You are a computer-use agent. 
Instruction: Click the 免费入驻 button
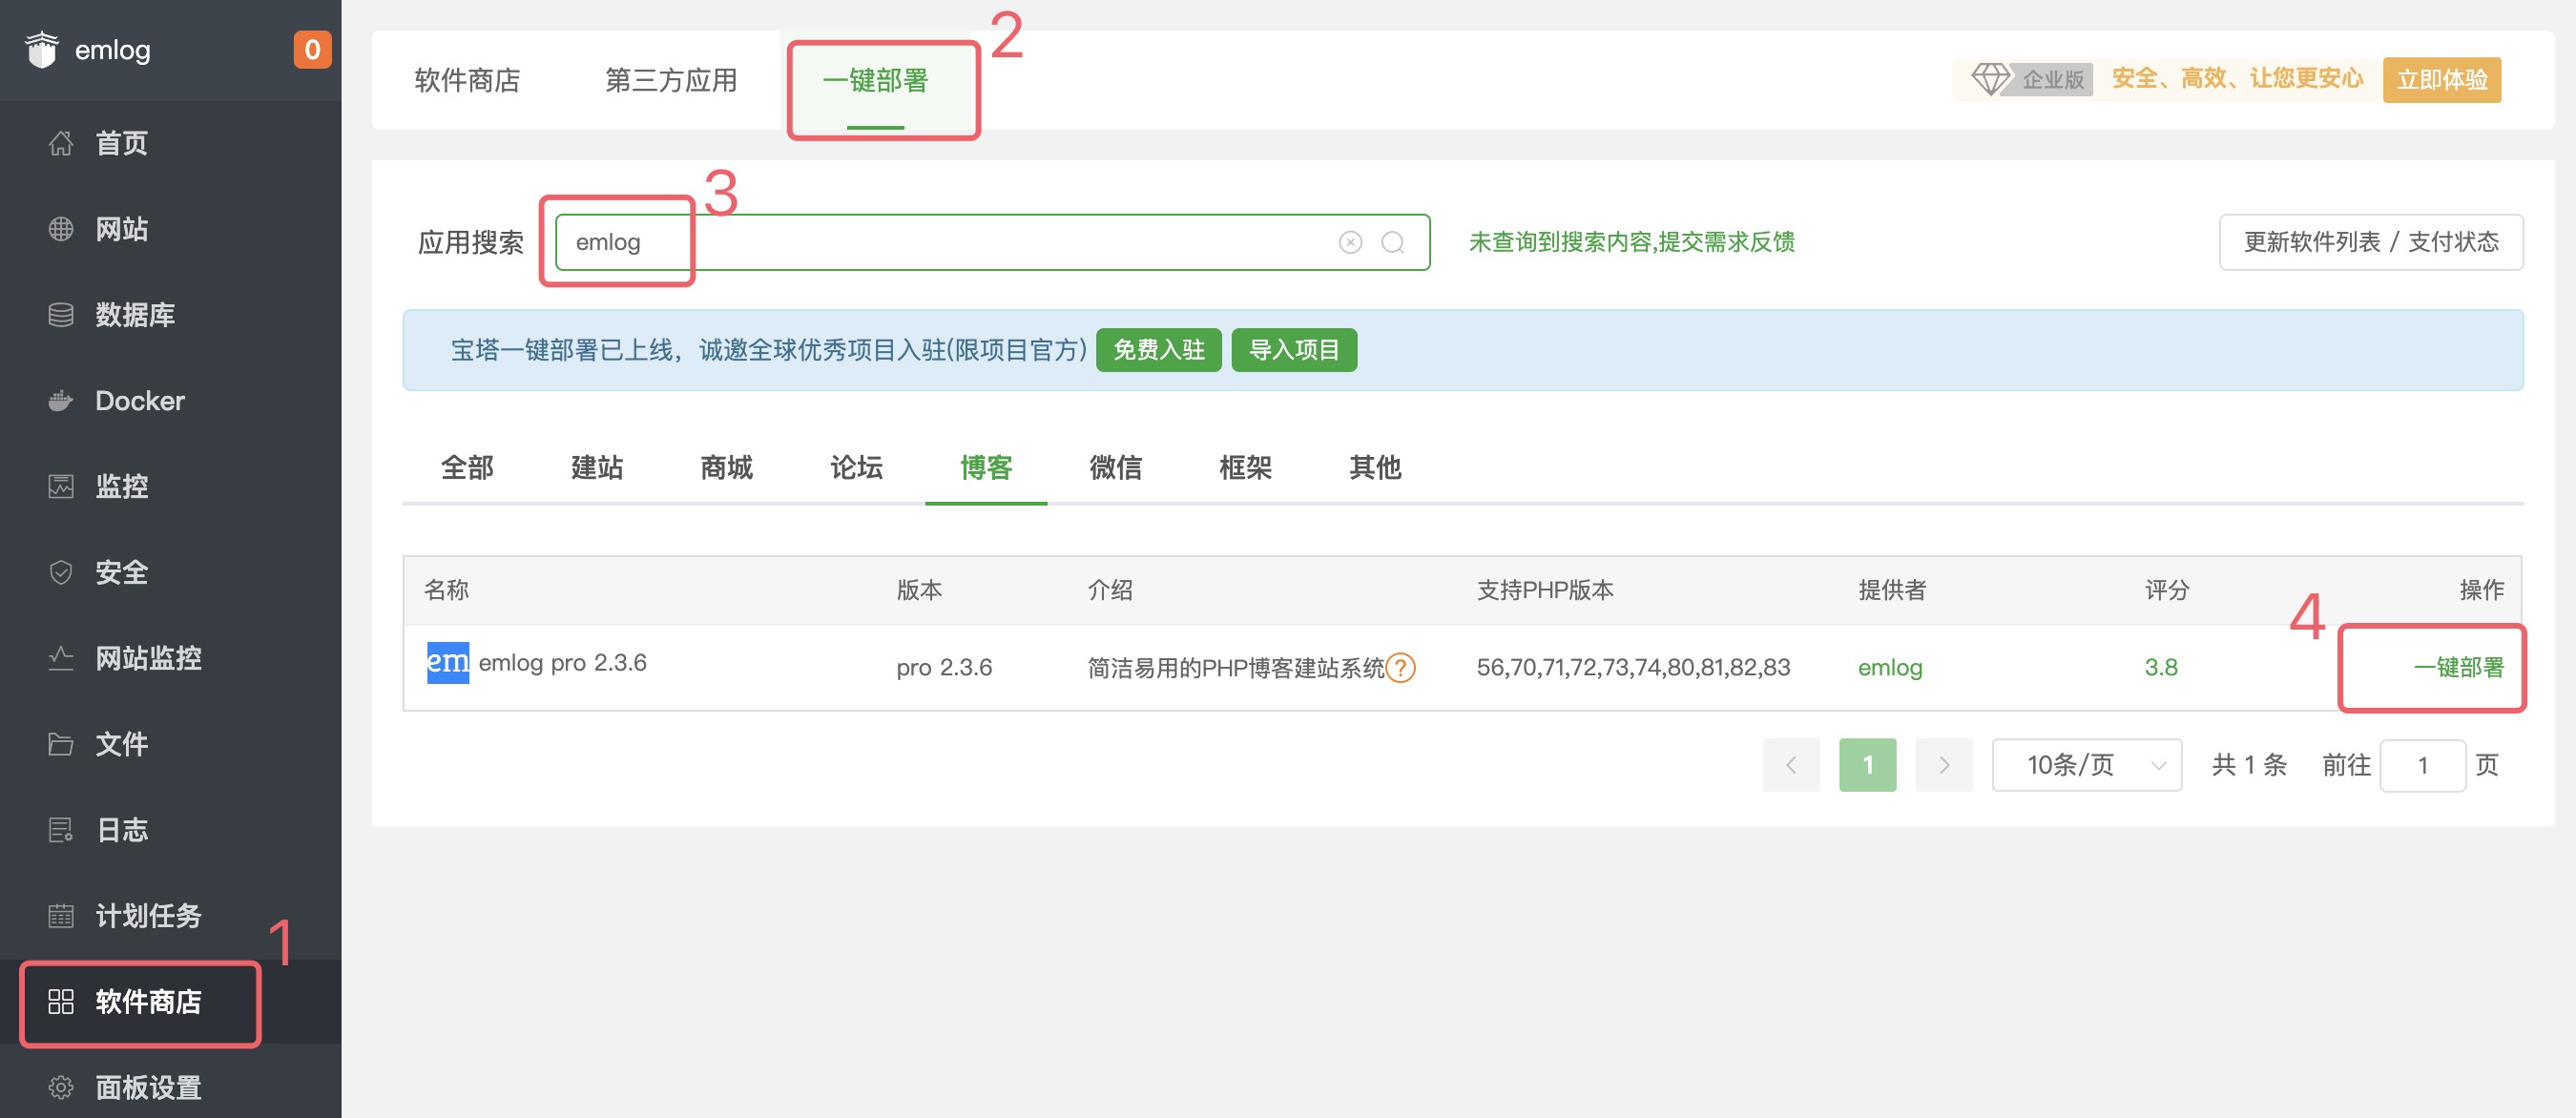(x=1158, y=350)
